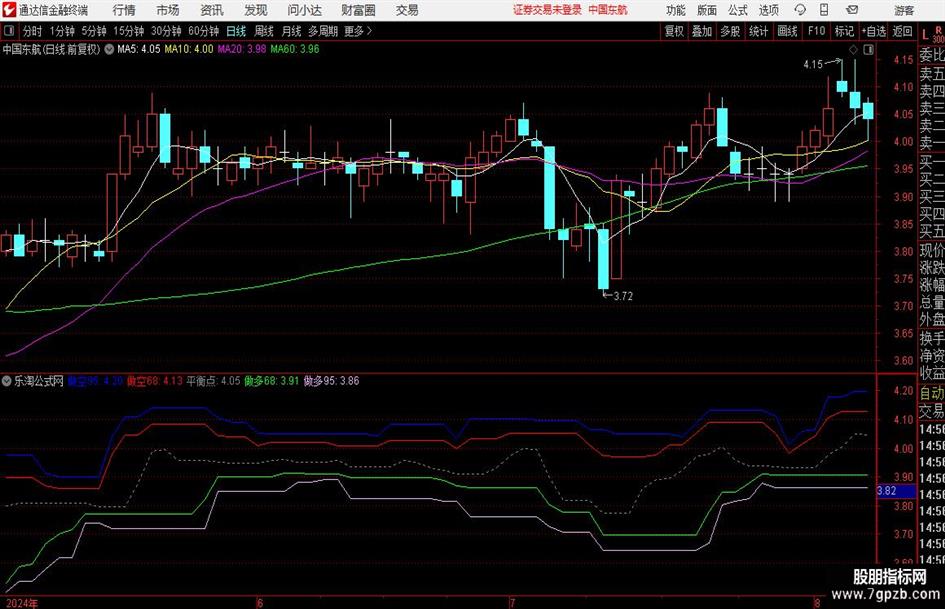This screenshot has width=945, height=609.
Task: Select the 周线 weekly period tab
Action: coord(264,31)
